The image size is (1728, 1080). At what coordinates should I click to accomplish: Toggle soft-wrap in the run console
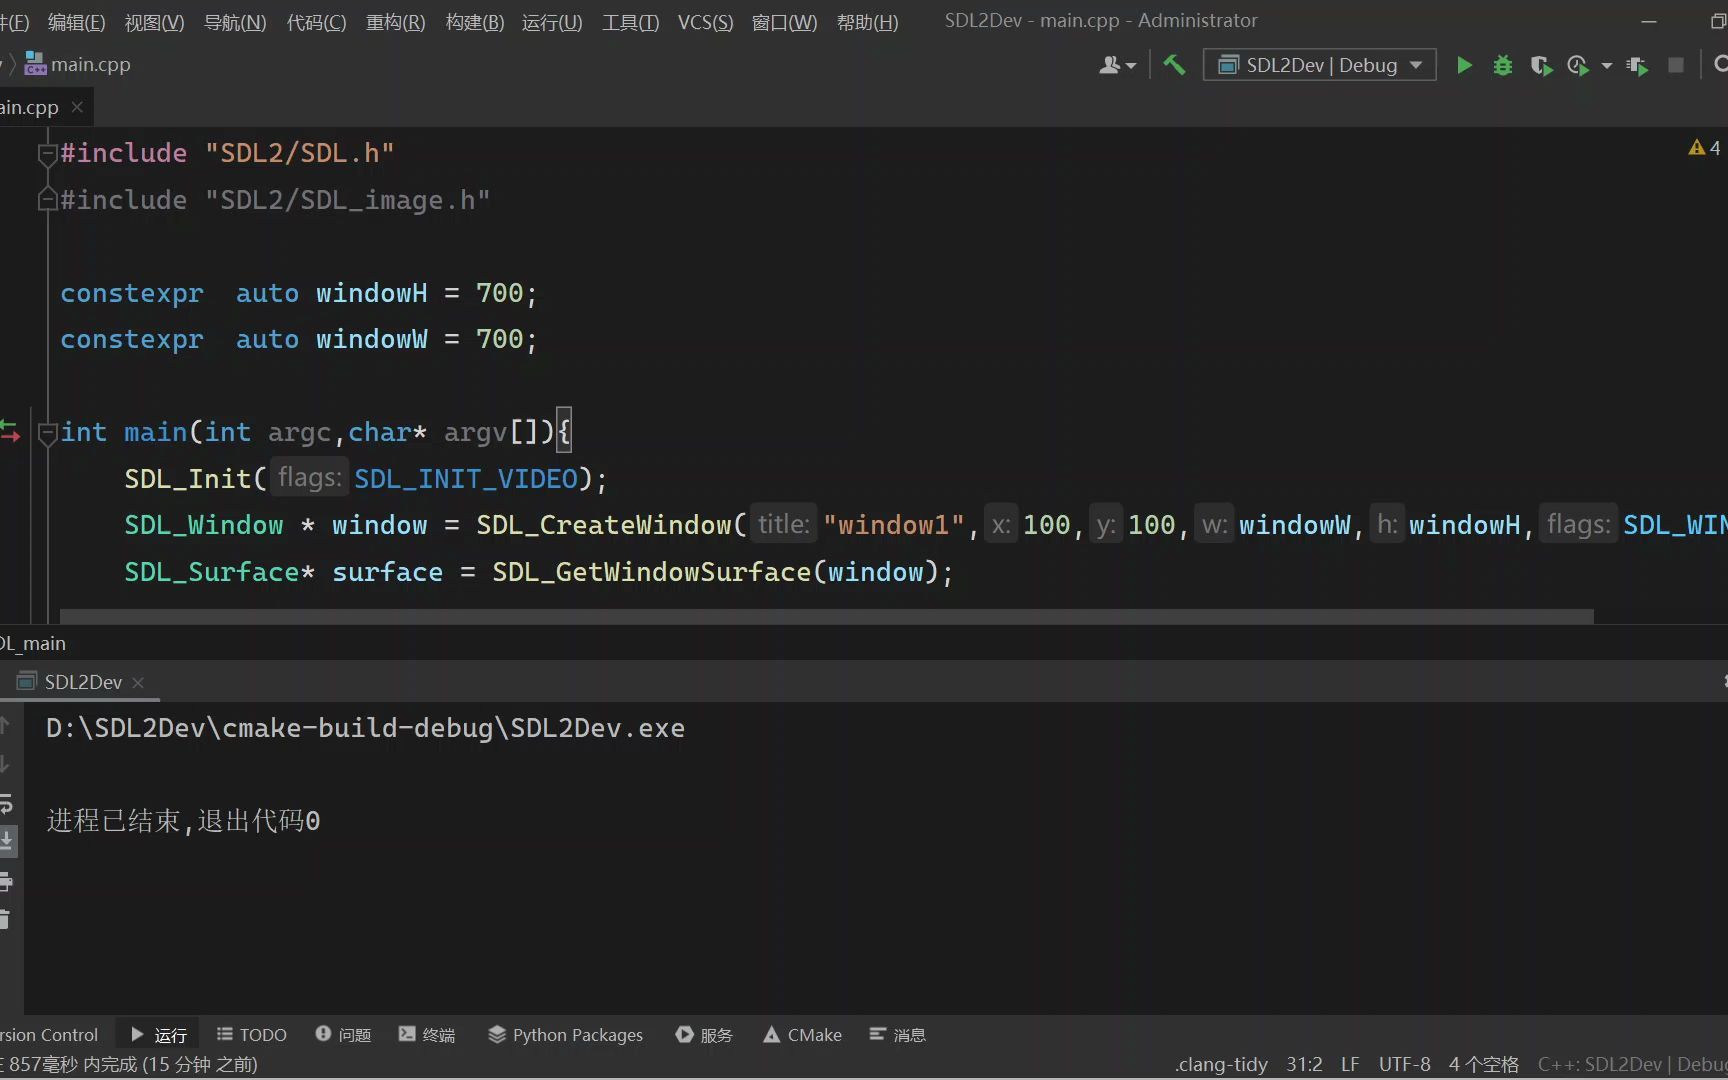(6, 803)
